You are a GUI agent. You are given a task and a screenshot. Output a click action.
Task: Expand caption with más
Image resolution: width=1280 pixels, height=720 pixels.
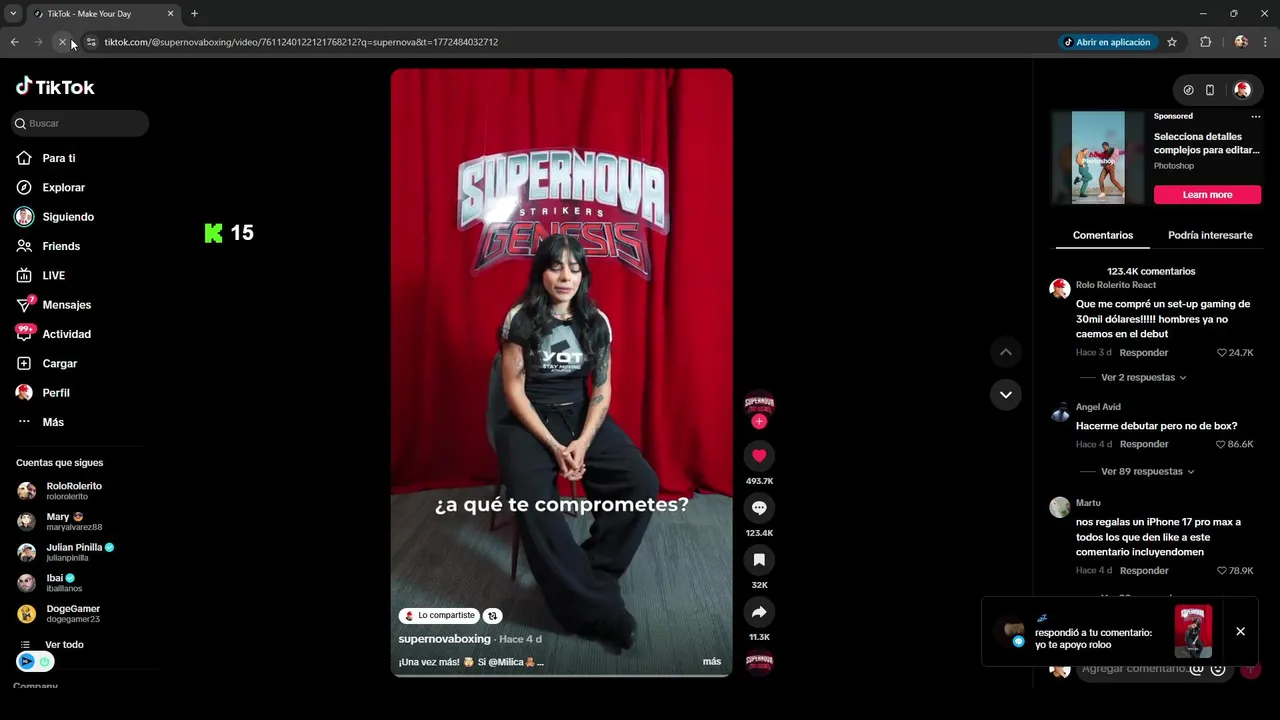click(712, 662)
